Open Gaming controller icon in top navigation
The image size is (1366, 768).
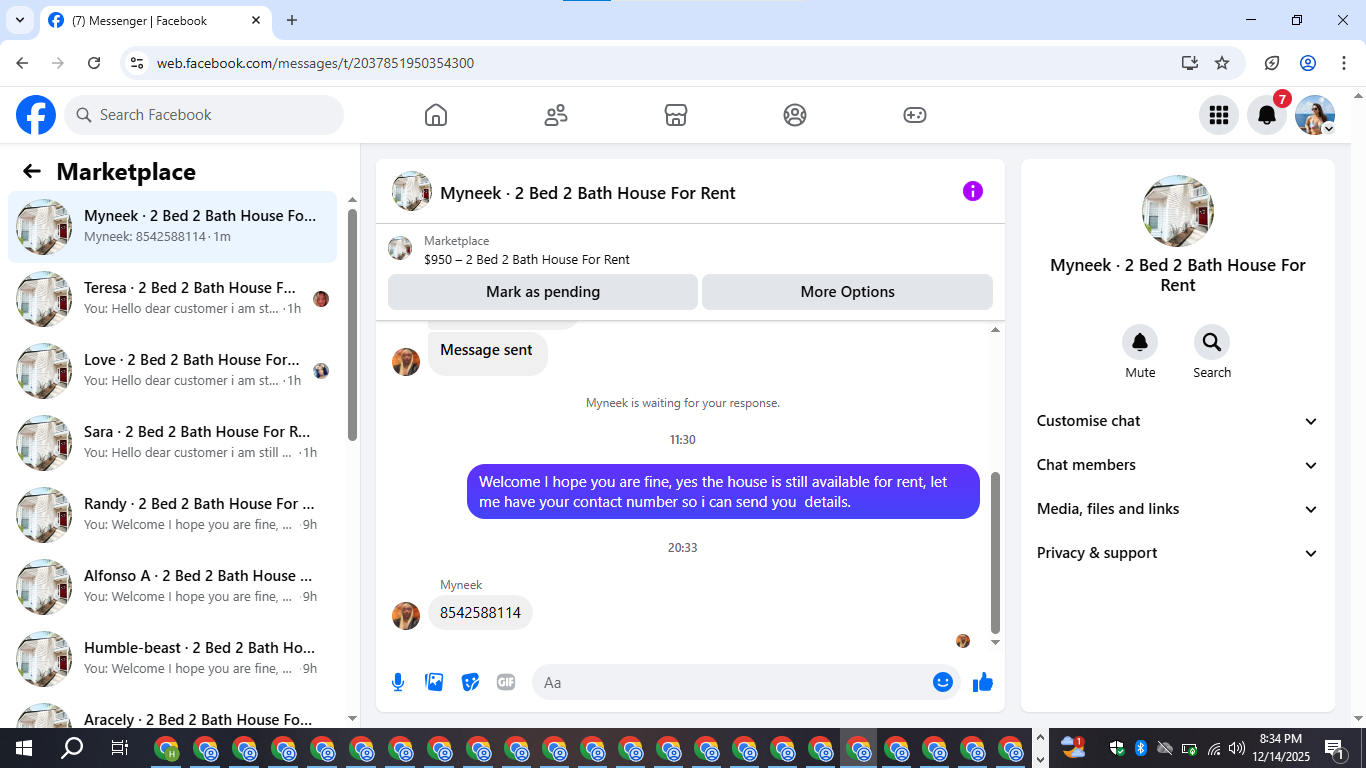[x=915, y=115]
